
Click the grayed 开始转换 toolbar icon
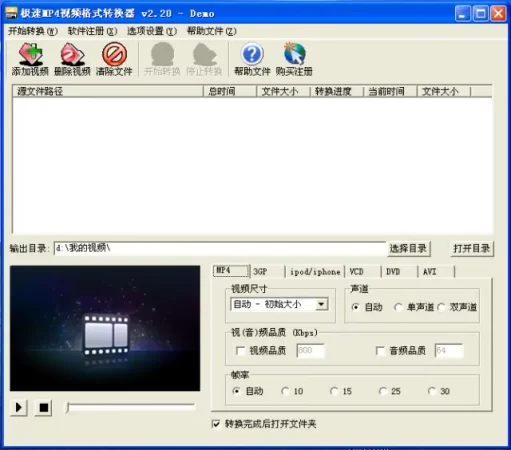[x=162, y=54]
